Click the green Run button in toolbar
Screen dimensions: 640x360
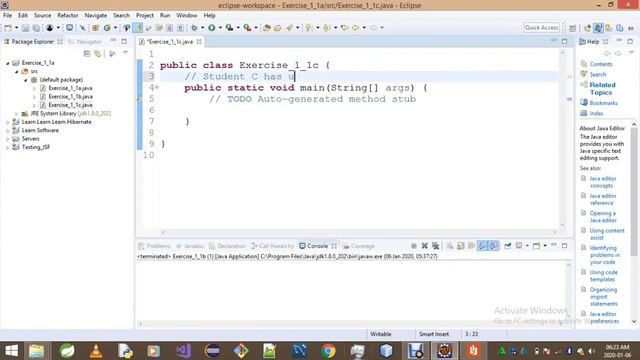pos(211,28)
